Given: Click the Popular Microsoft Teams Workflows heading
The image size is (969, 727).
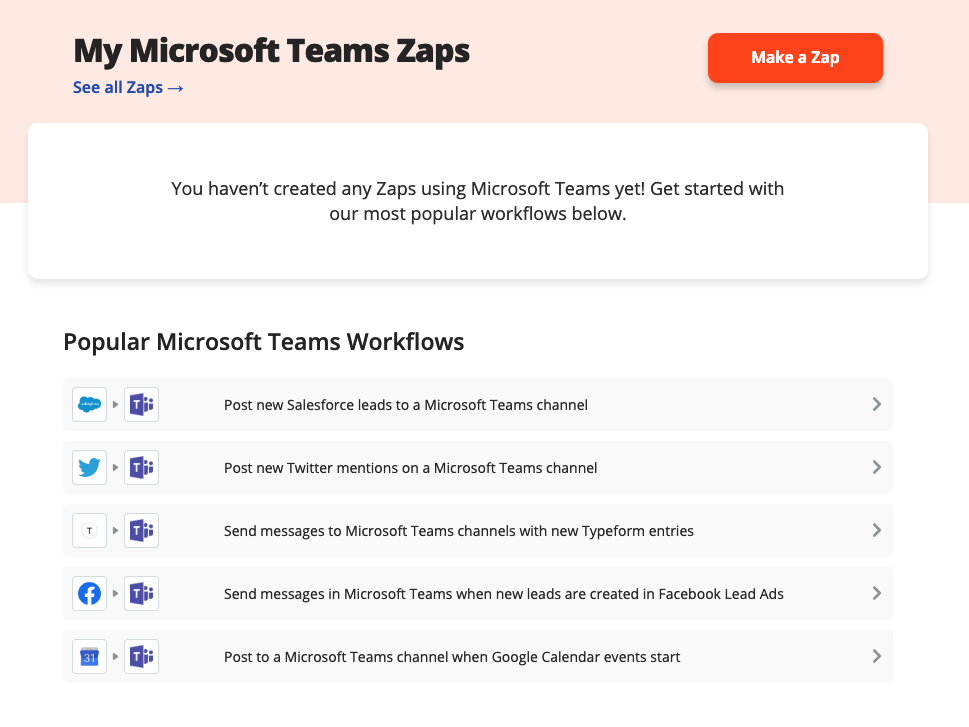Looking at the screenshot, I should point(264,342).
